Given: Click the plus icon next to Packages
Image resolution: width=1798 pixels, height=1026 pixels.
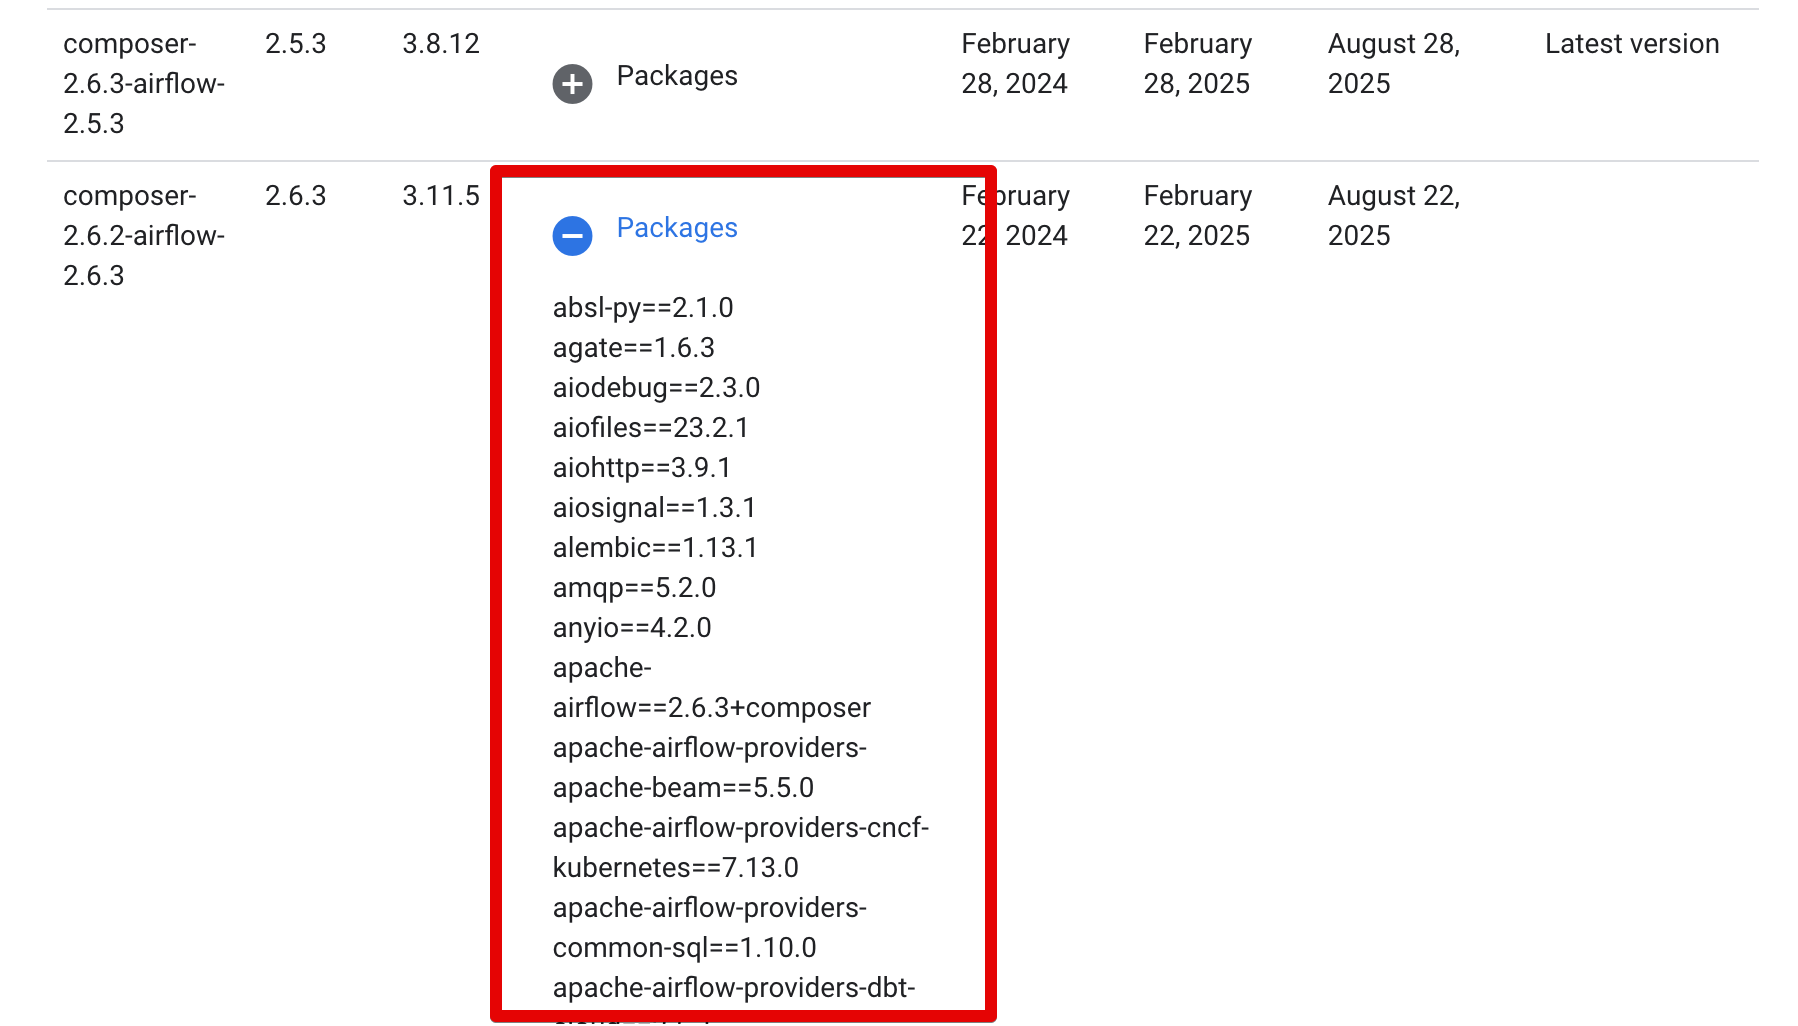Looking at the screenshot, I should click(571, 85).
